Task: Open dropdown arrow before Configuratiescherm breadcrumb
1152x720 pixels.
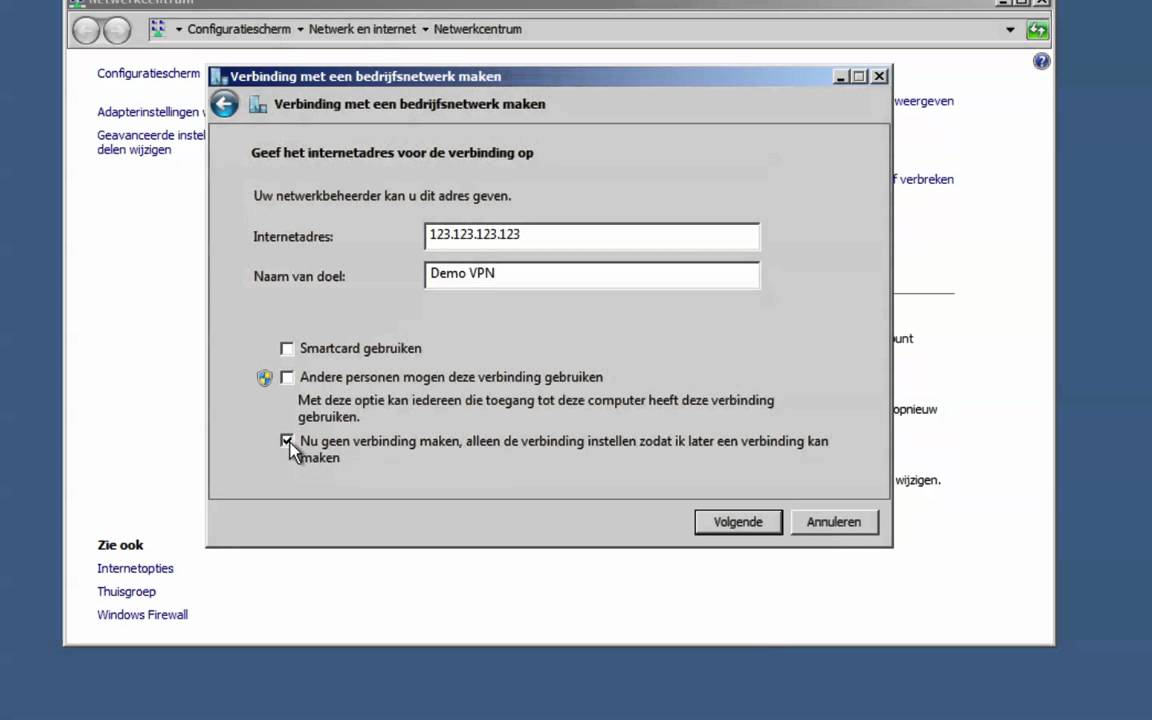Action: [179, 29]
